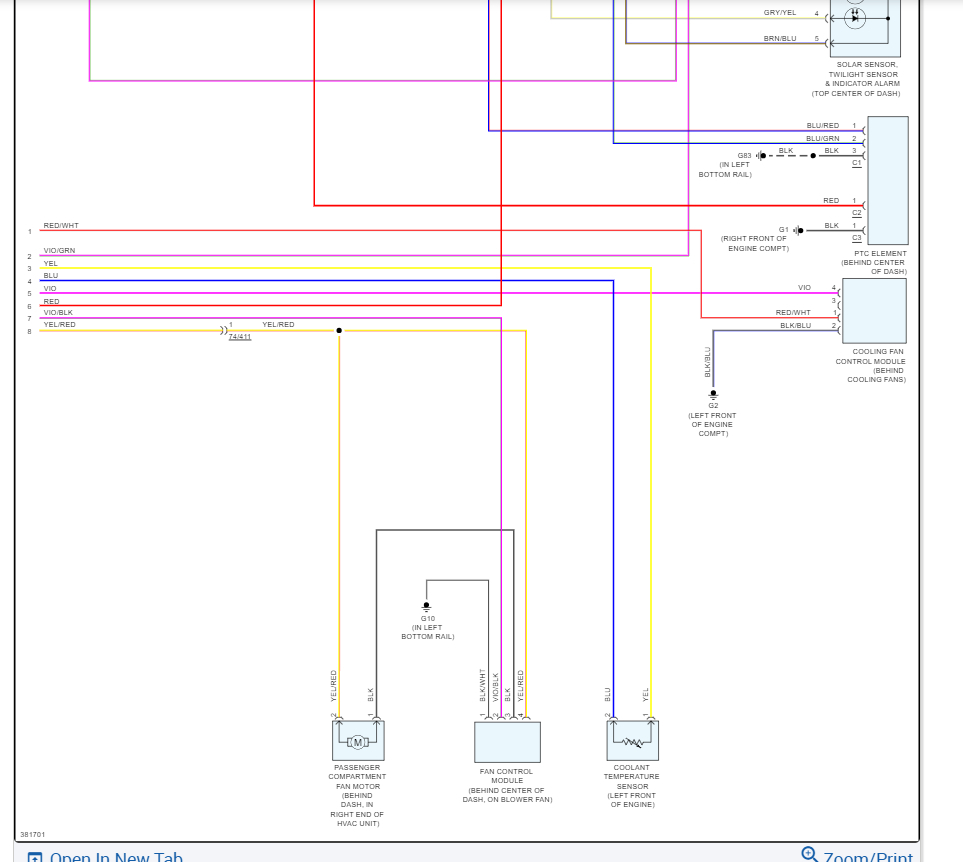The height and width of the screenshot is (862, 963).
Task: Click the G83 ground symbol
Action: [761, 156]
